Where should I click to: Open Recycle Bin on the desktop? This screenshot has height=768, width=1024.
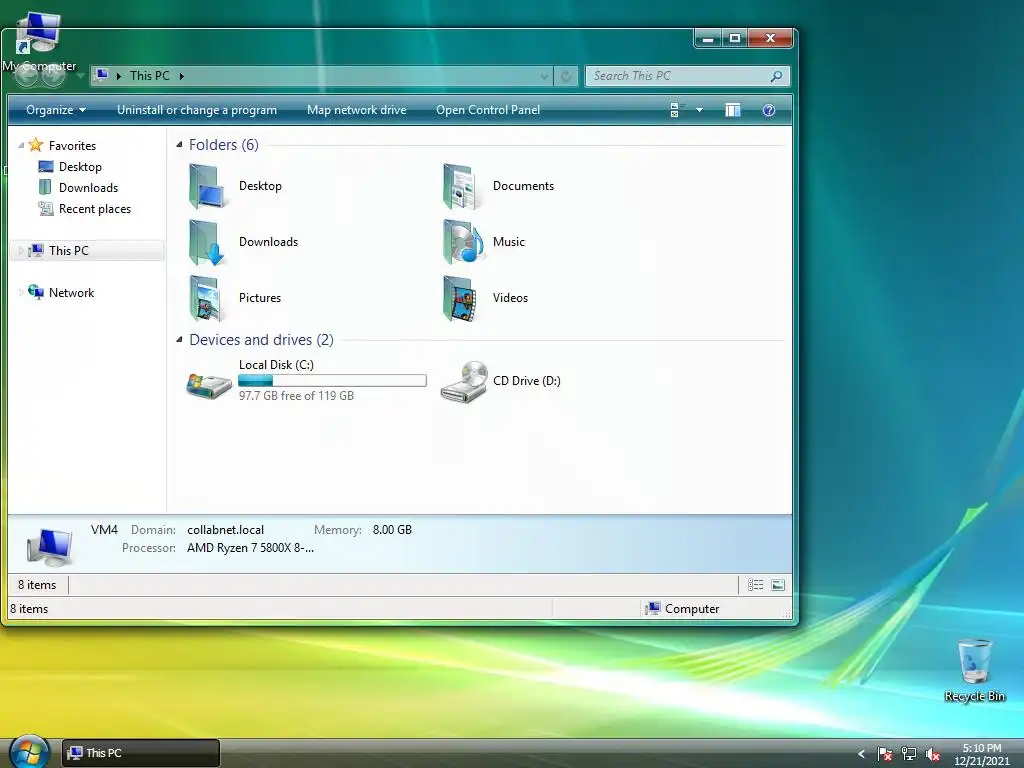pos(974,670)
